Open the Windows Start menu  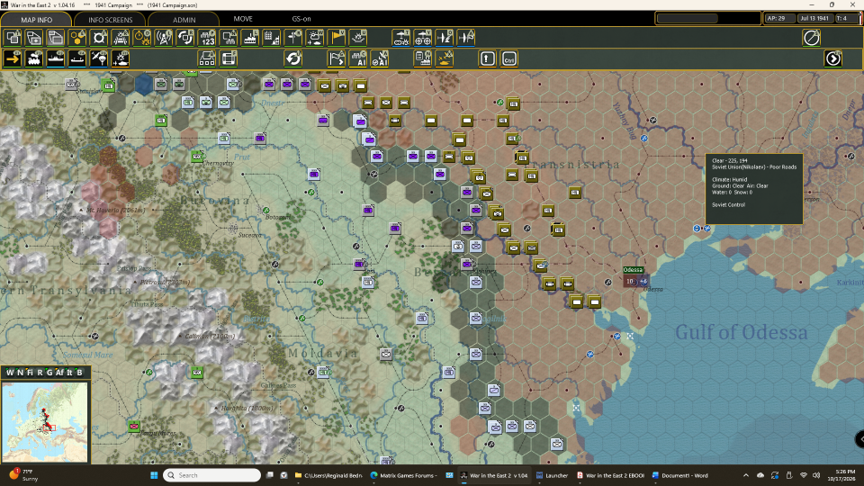[154, 475]
